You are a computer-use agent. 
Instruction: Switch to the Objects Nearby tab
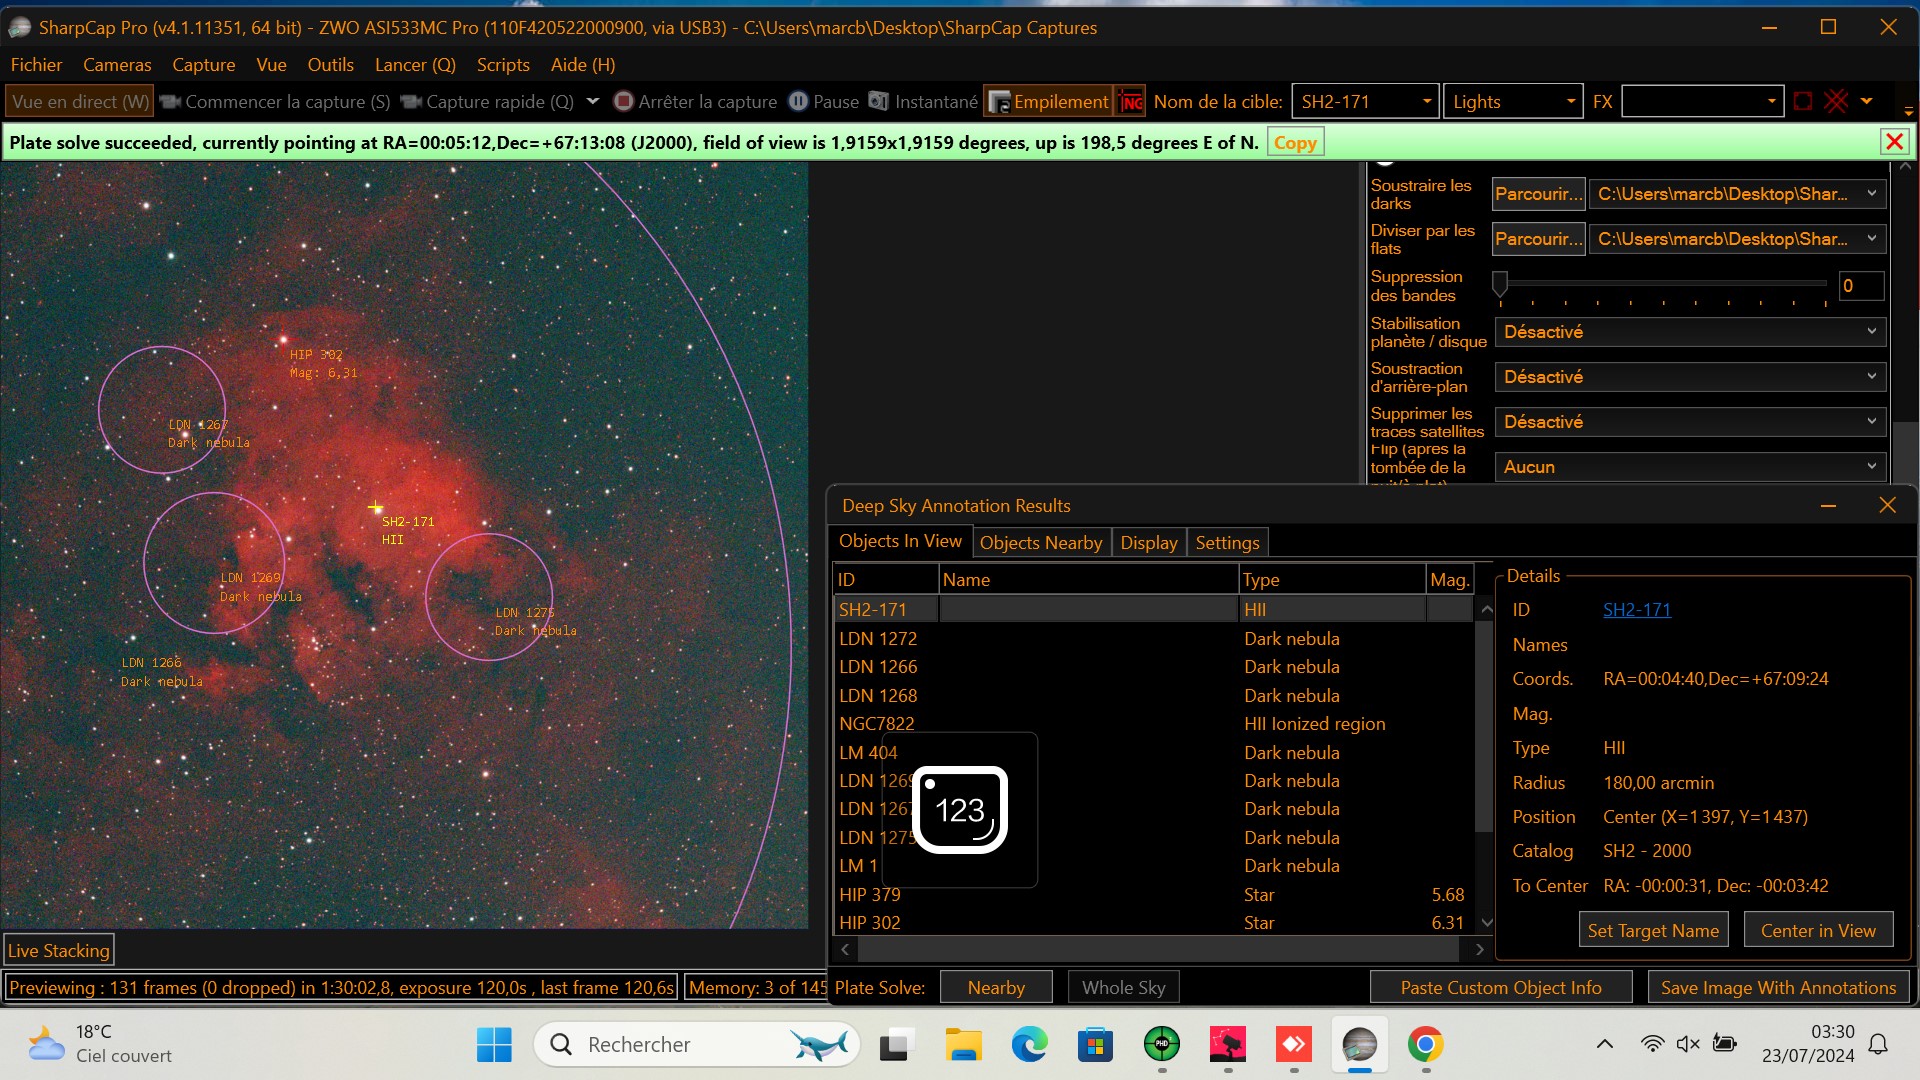pyautogui.click(x=1040, y=542)
